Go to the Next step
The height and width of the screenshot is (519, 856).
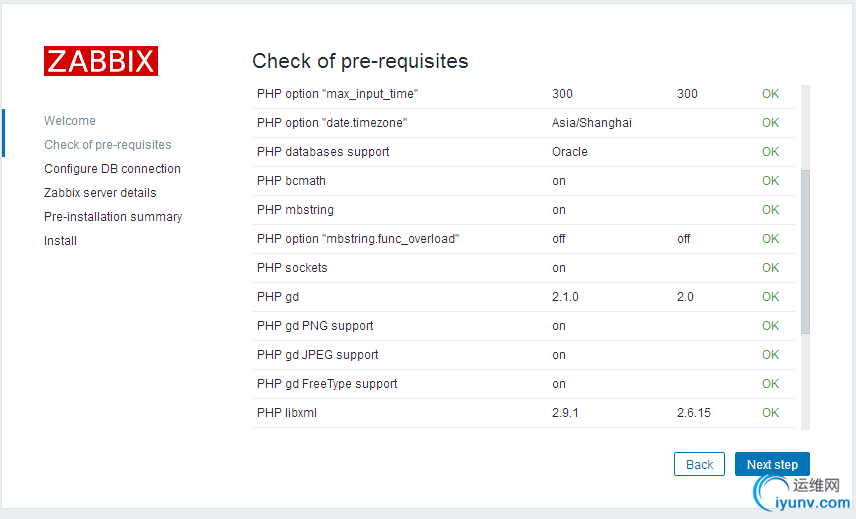pos(772,464)
